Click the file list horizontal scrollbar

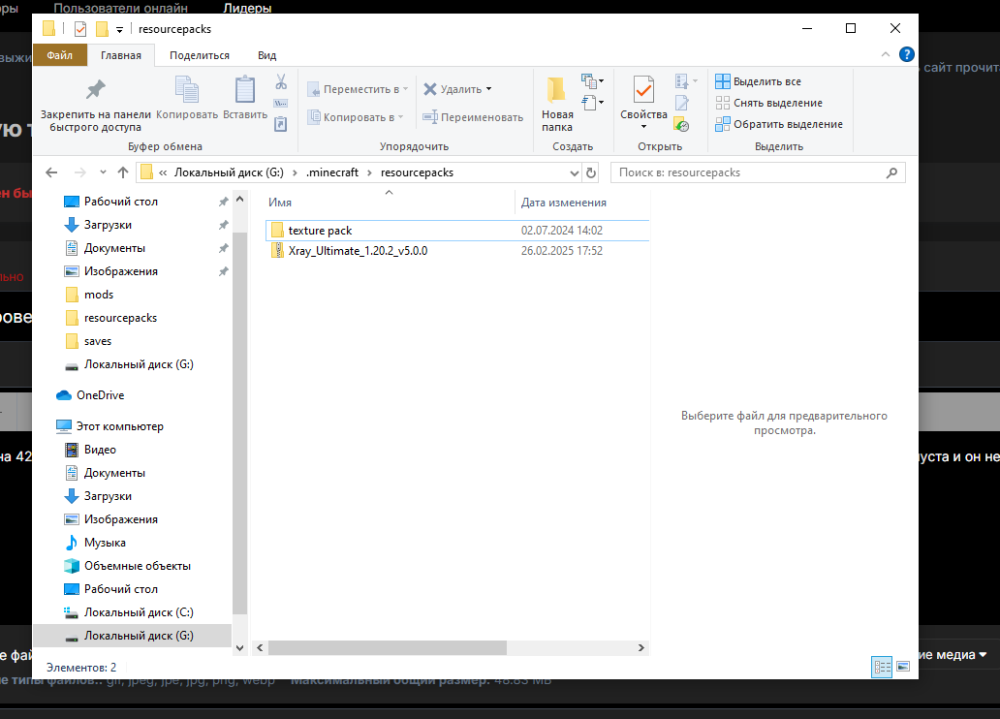pyautogui.click(x=387, y=648)
